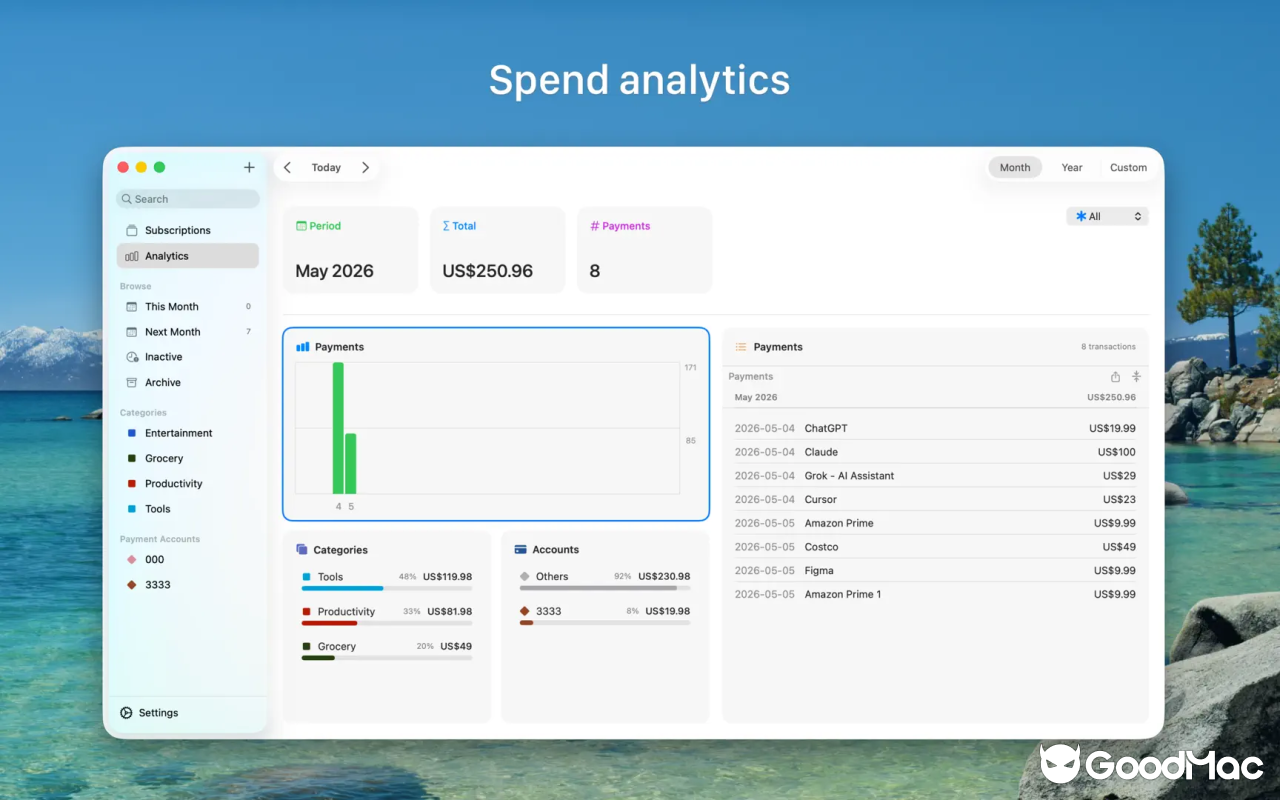Select the Claude payment row
The width and height of the screenshot is (1280, 800).
[x=935, y=452]
